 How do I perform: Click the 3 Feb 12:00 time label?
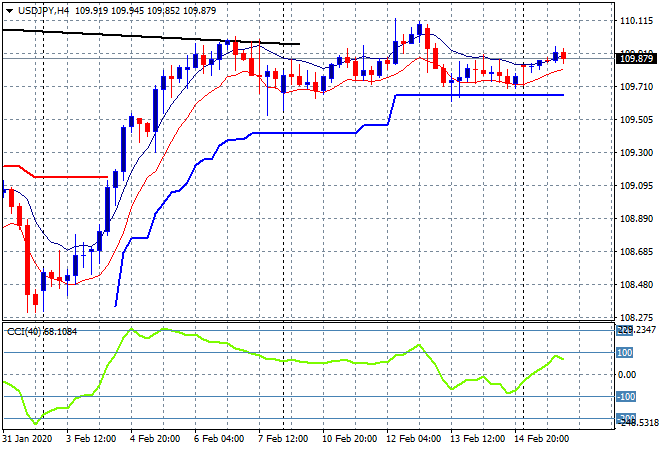pyautogui.click(x=91, y=439)
